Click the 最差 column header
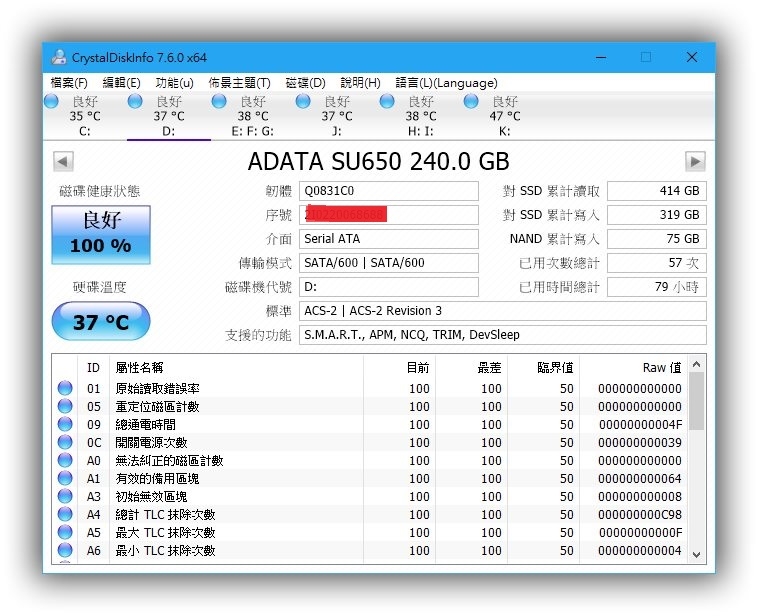The image size is (758, 616). 471,367
